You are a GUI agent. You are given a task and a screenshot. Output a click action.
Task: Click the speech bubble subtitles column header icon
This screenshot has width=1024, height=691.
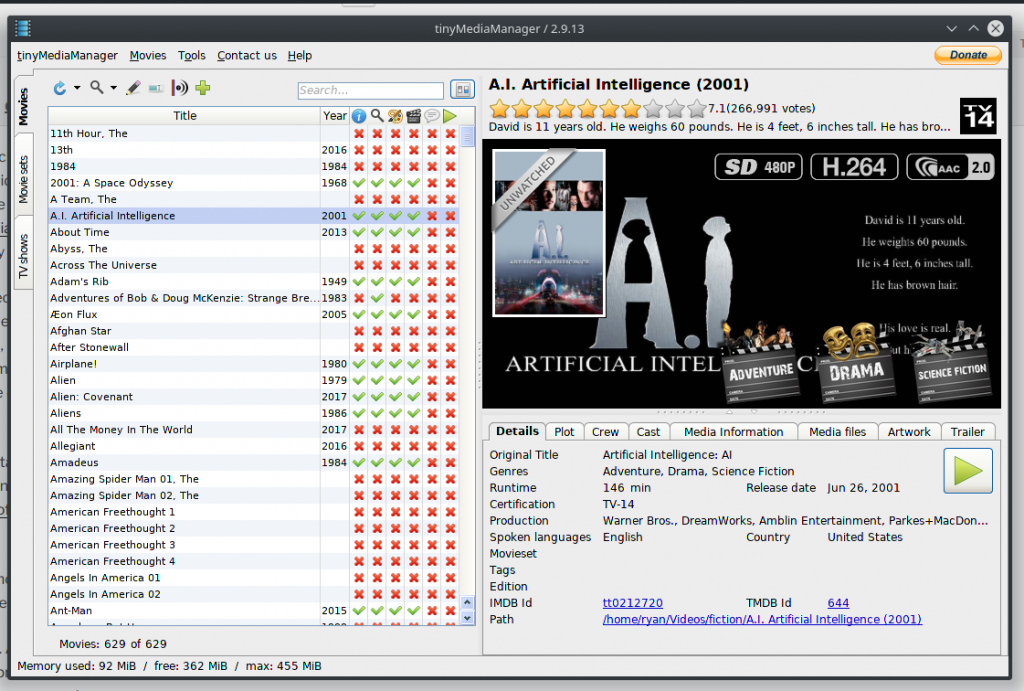point(432,116)
